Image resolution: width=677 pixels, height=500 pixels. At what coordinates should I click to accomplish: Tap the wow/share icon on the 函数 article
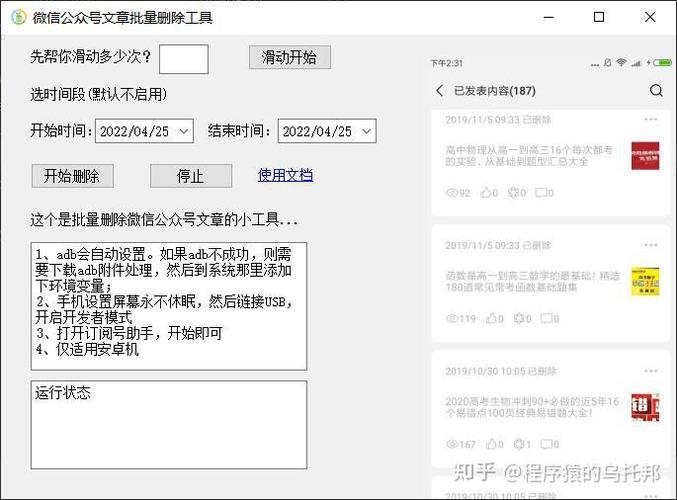[x=519, y=318]
